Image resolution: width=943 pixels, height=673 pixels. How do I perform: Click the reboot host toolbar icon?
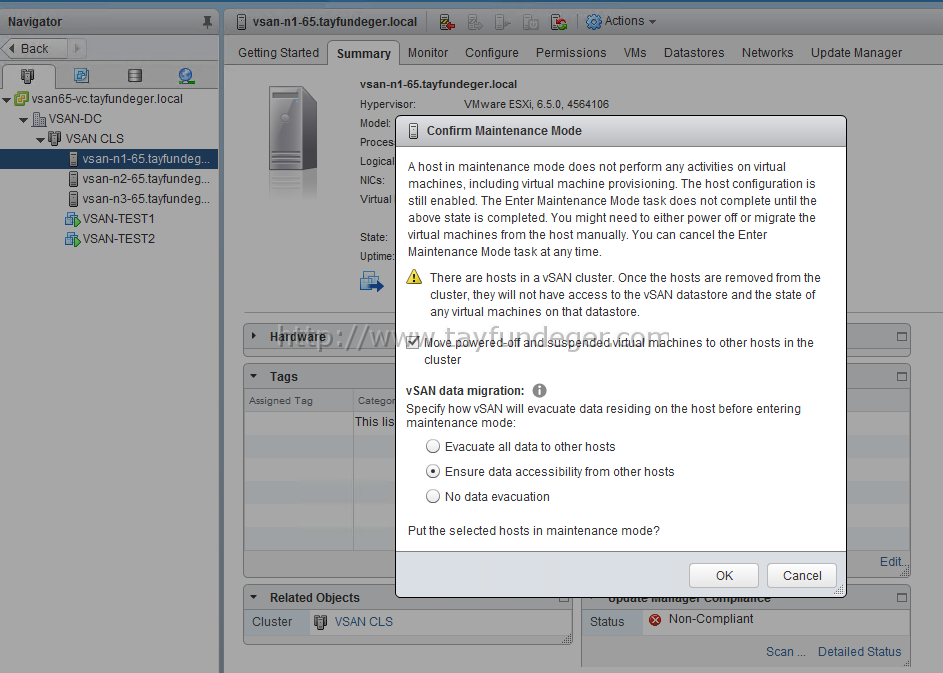(559, 22)
